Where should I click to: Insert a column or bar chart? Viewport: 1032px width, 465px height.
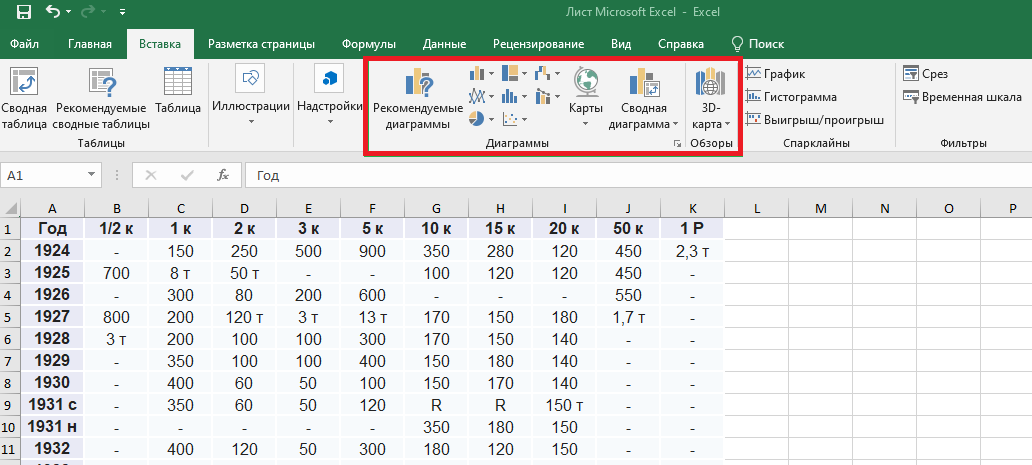tap(481, 74)
